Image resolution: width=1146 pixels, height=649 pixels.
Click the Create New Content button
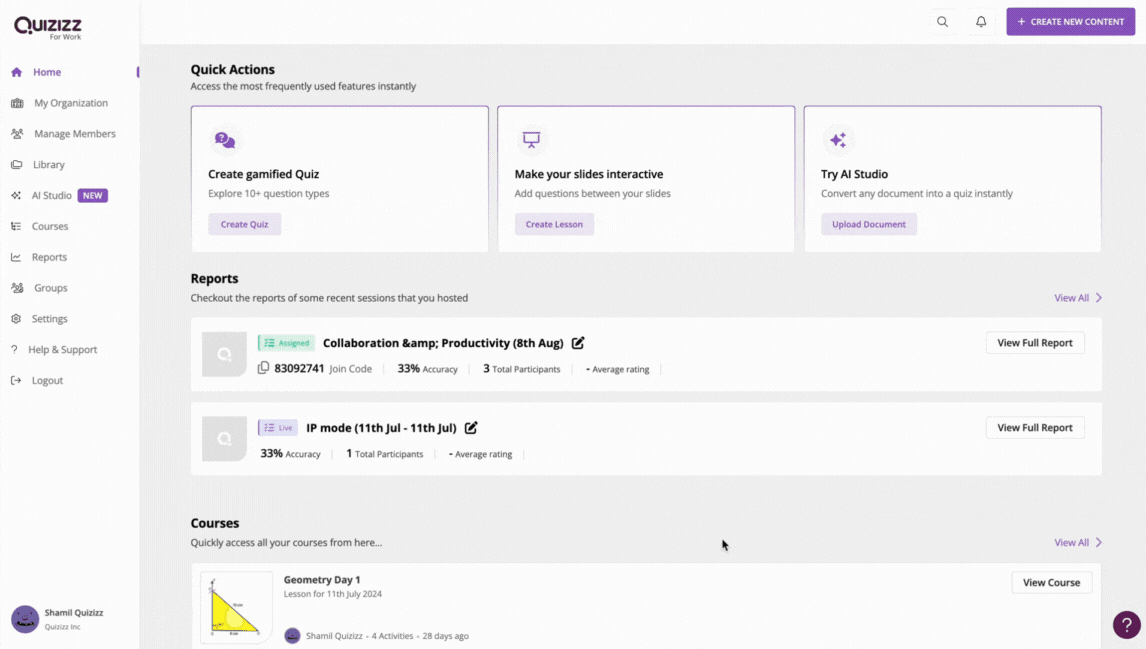(x=1070, y=22)
